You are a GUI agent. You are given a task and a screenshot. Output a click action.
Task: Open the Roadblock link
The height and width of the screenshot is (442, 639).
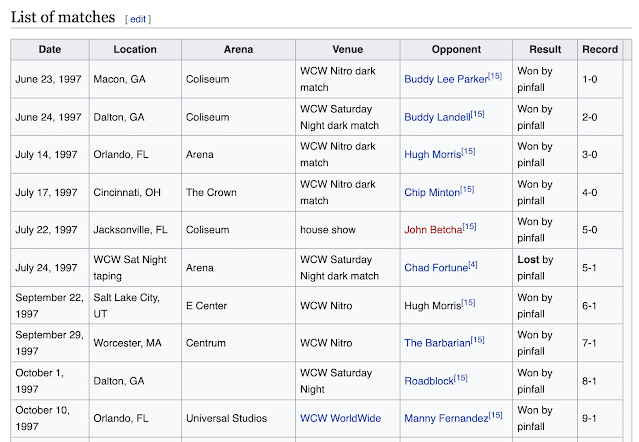tap(429, 381)
